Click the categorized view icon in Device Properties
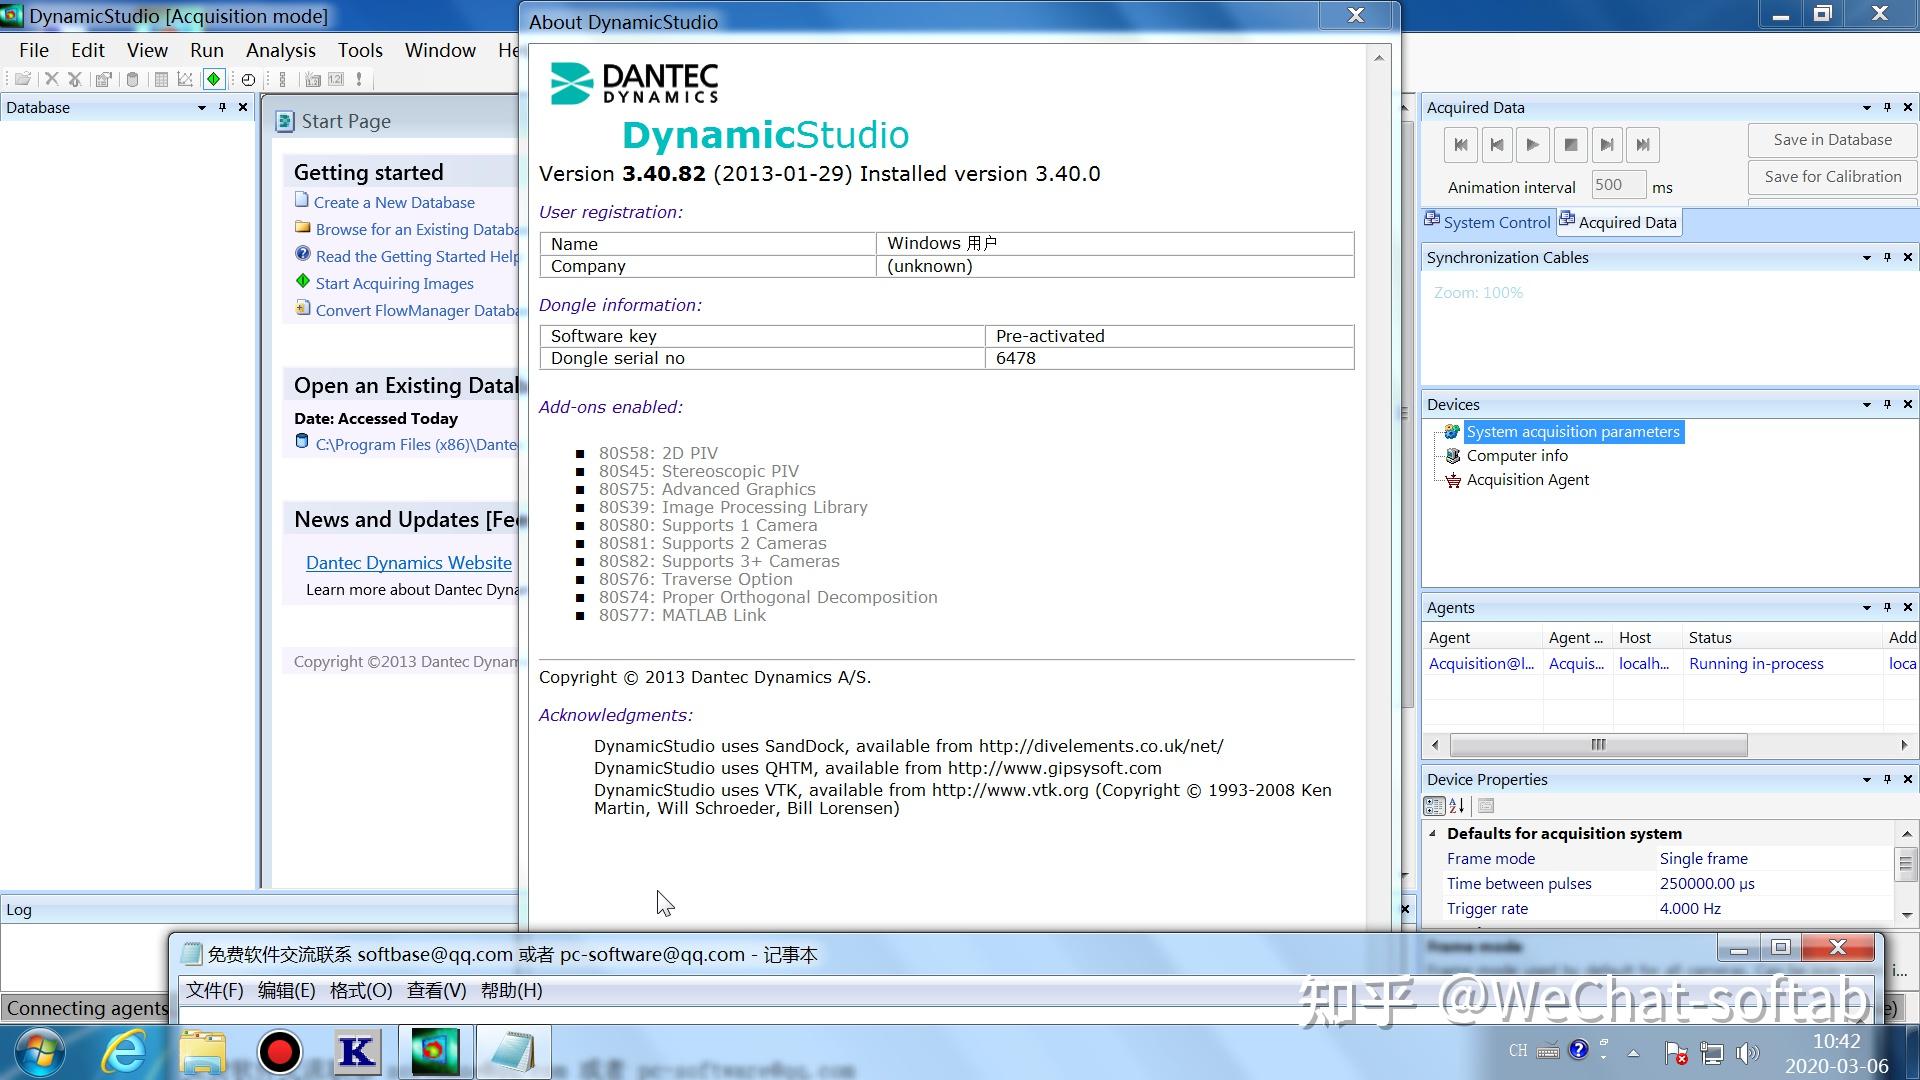Viewport: 1920px width, 1080px height. (1434, 806)
